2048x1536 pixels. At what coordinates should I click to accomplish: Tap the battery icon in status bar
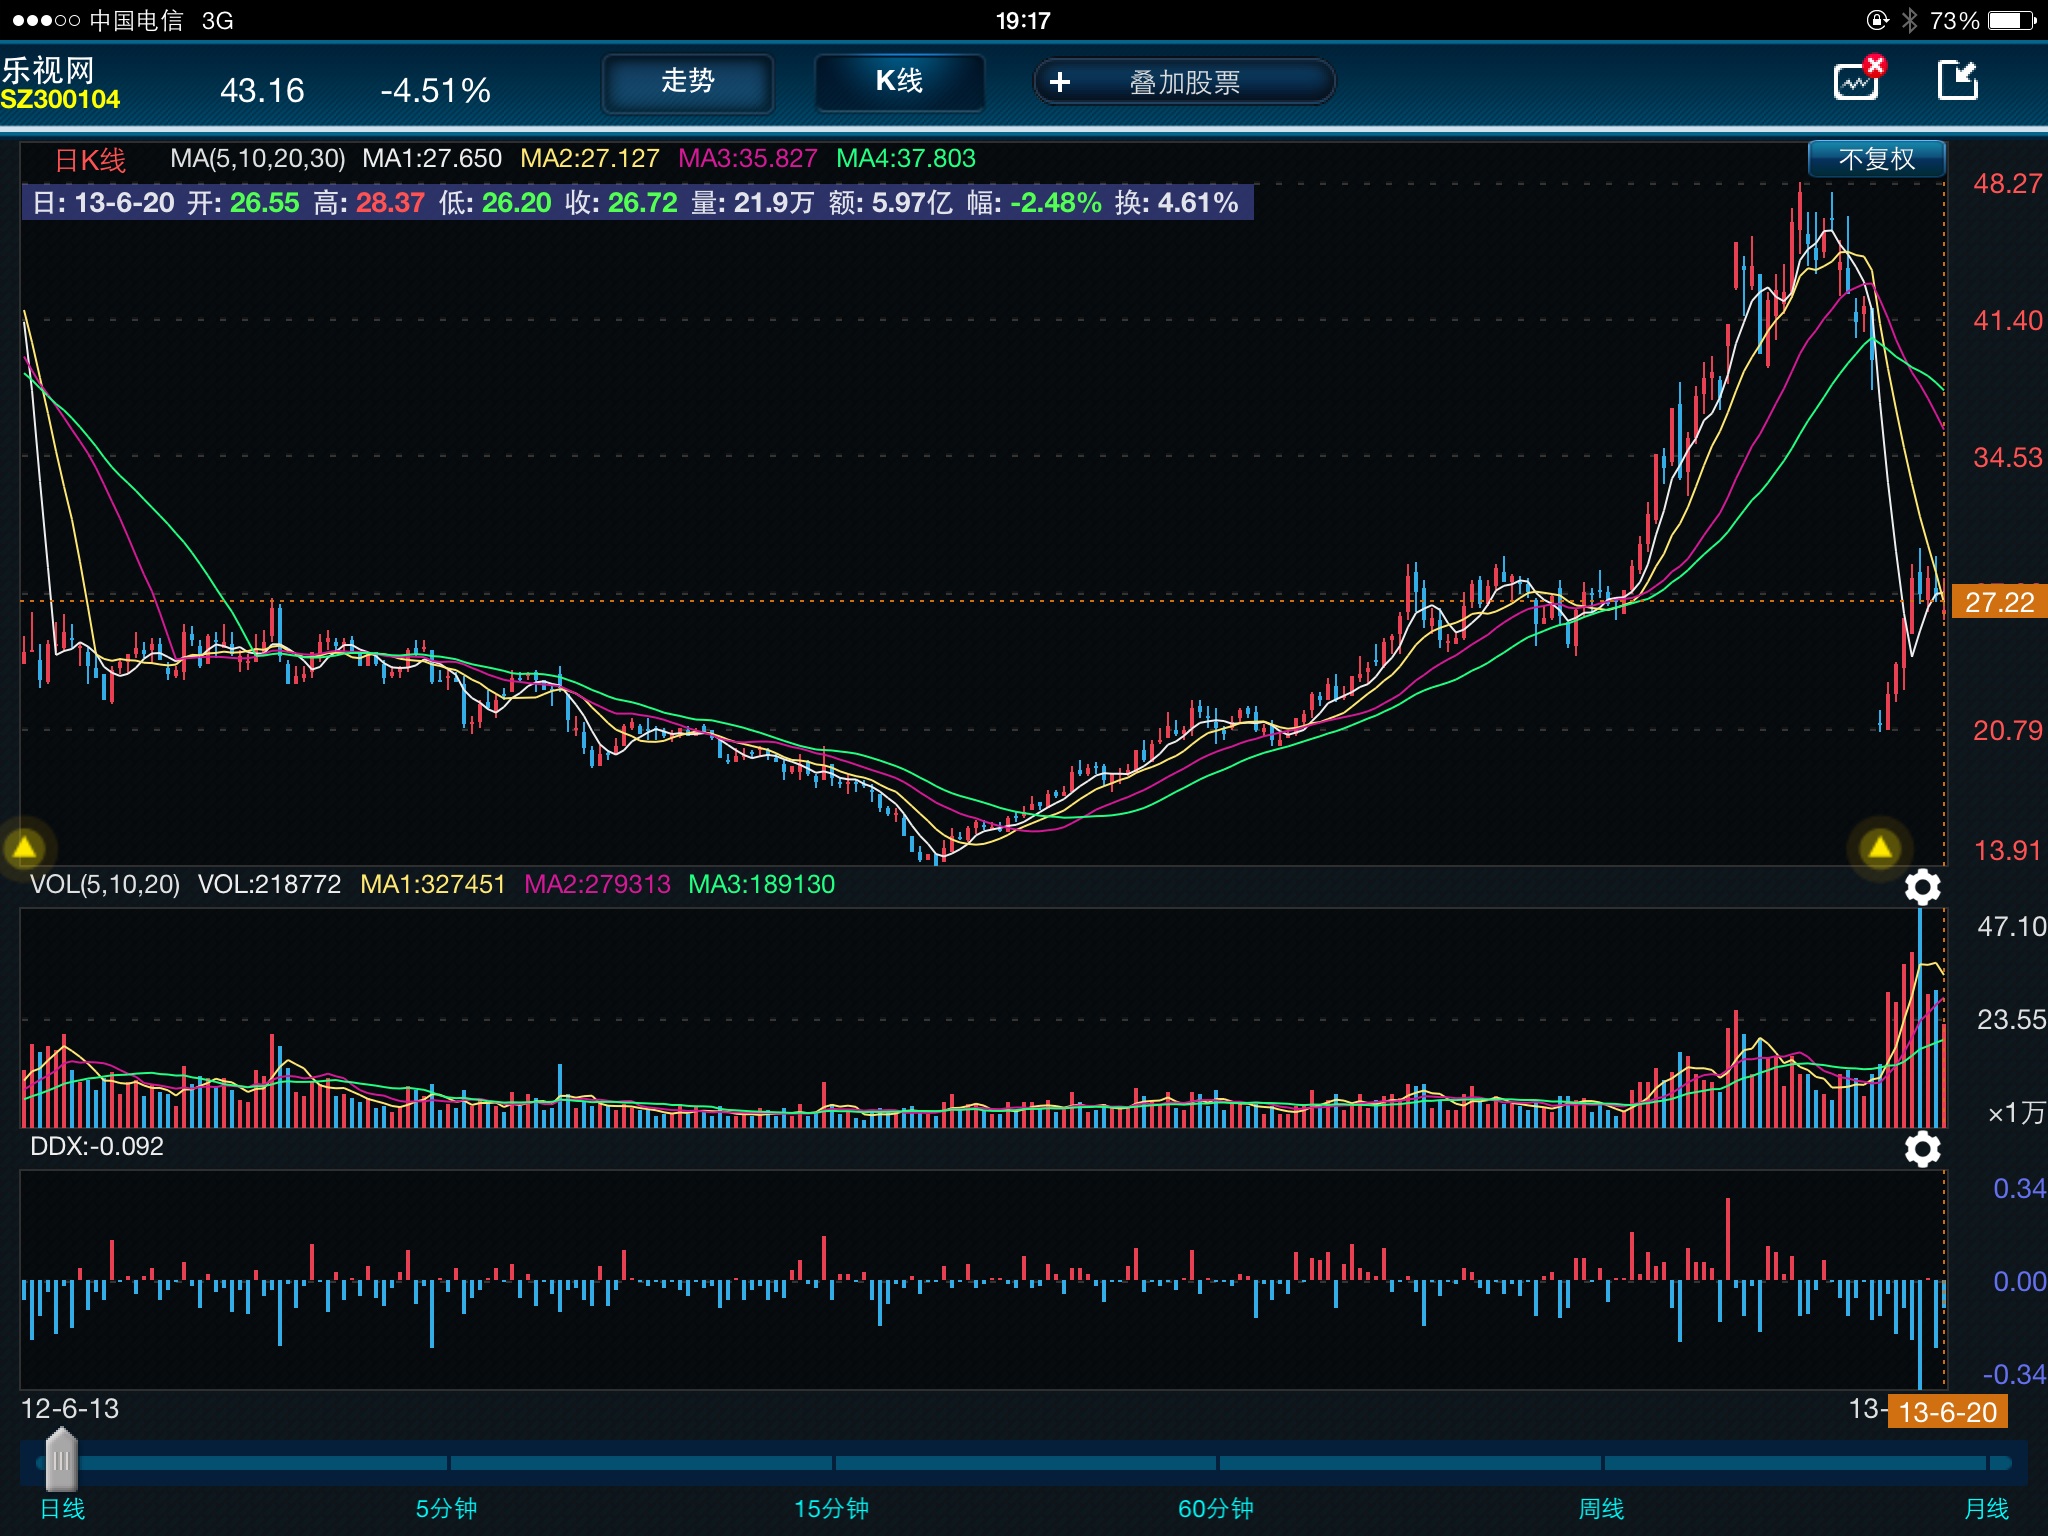pos(2012,20)
